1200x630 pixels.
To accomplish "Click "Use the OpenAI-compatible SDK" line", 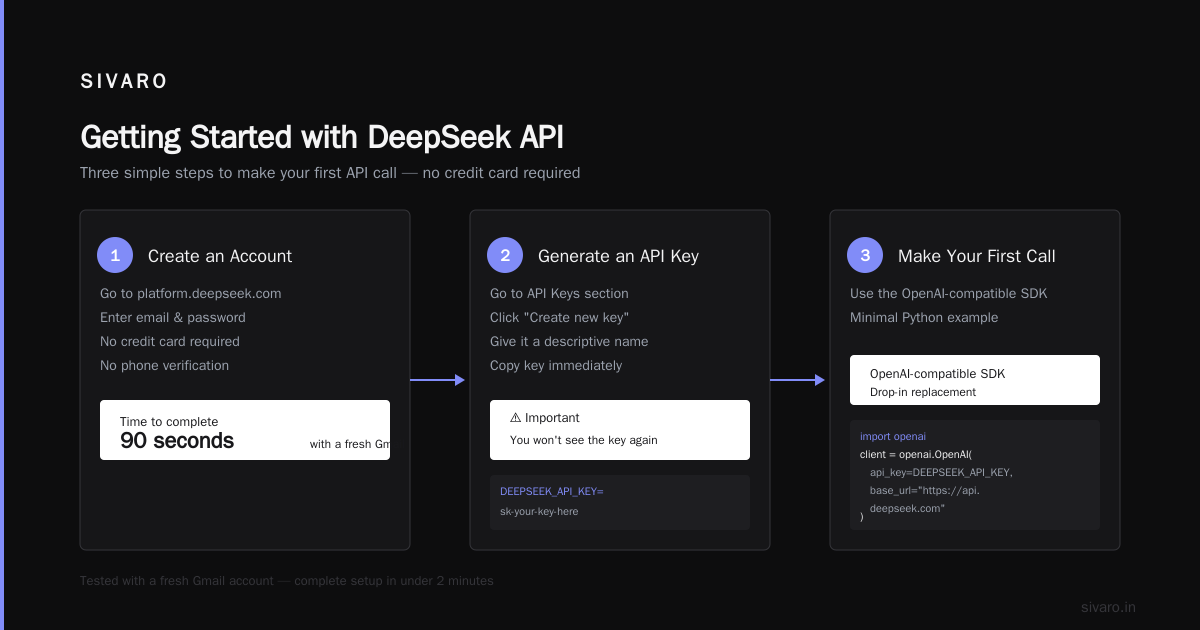I will (948, 293).
